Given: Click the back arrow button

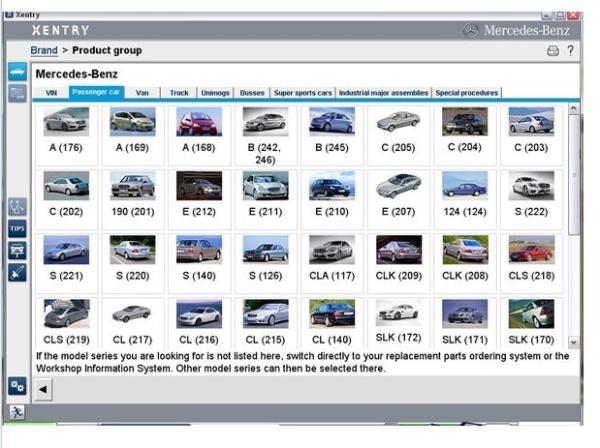Looking at the screenshot, I should pyautogui.click(x=43, y=389).
